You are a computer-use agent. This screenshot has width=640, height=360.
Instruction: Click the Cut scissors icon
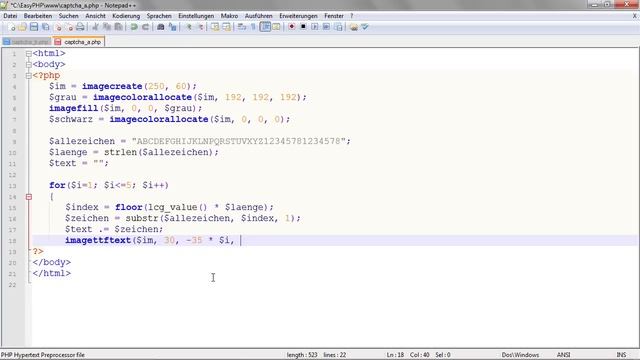tap(95, 27)
